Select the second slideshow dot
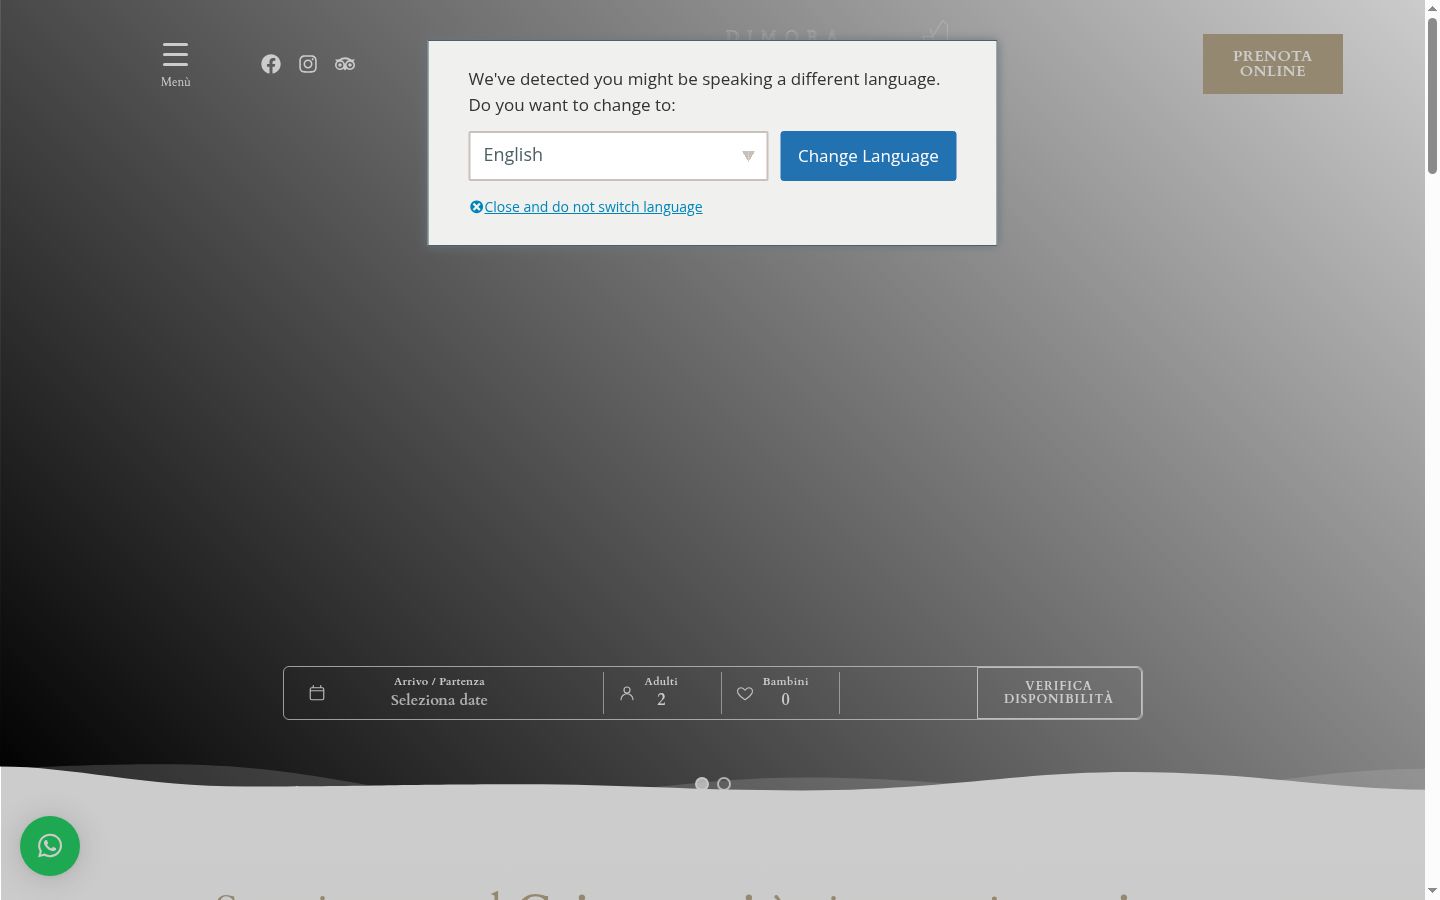 (x=724, y=784)
